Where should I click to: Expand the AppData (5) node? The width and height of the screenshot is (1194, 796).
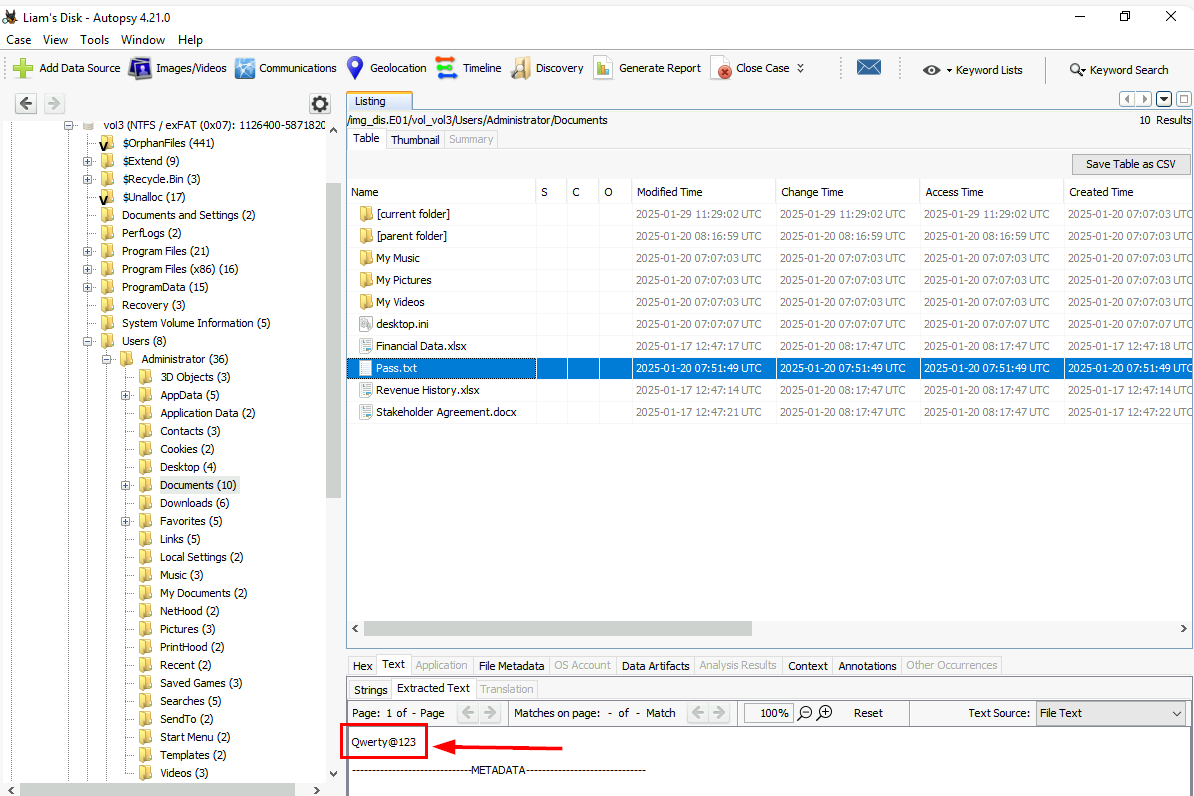(126, 395)
